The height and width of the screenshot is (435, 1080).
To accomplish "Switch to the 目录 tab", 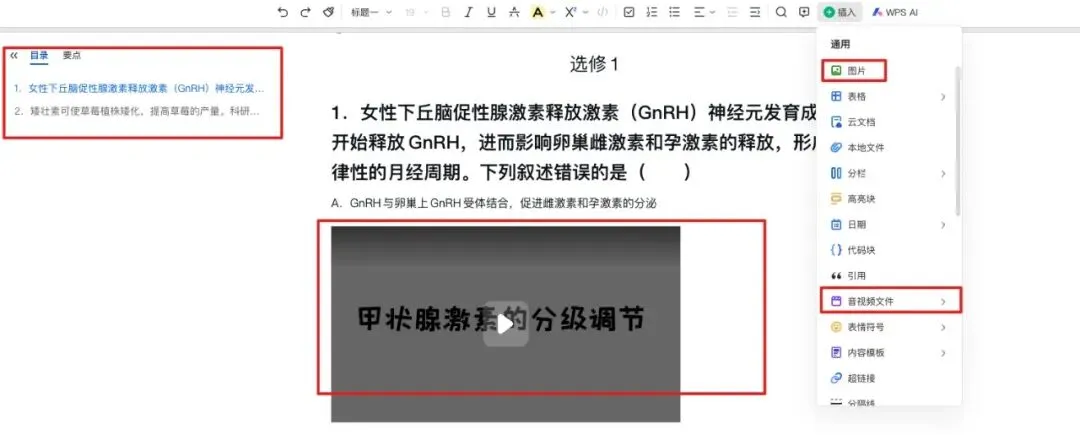I will (39, 55).
